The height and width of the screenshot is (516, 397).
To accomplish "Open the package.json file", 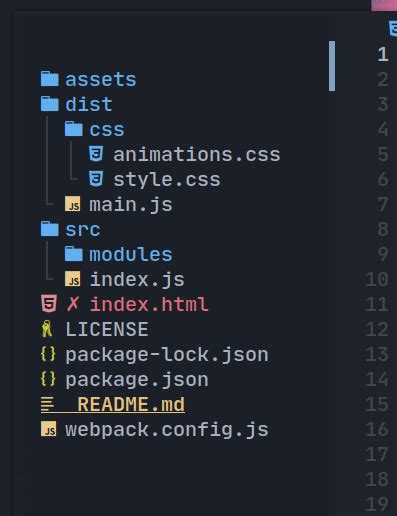I will [x=137, y=380].
